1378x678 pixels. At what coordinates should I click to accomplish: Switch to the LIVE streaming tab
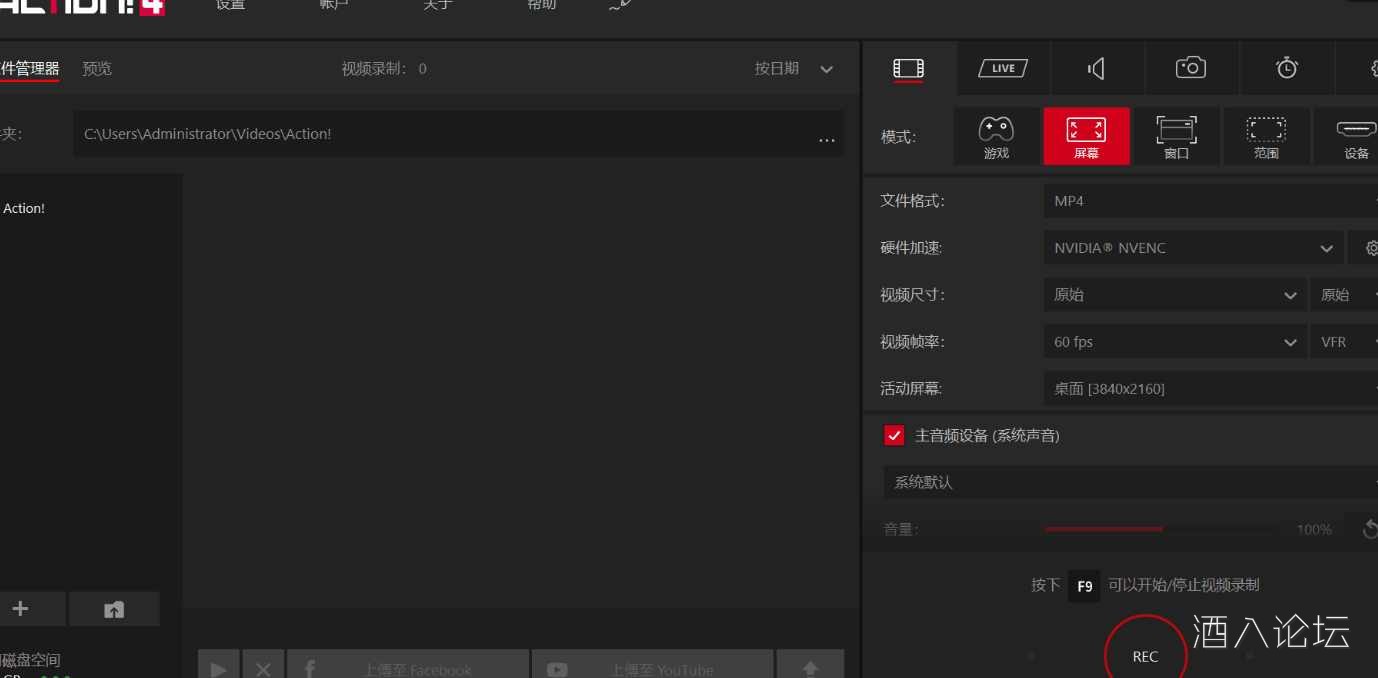click(x=1003, y=68)
